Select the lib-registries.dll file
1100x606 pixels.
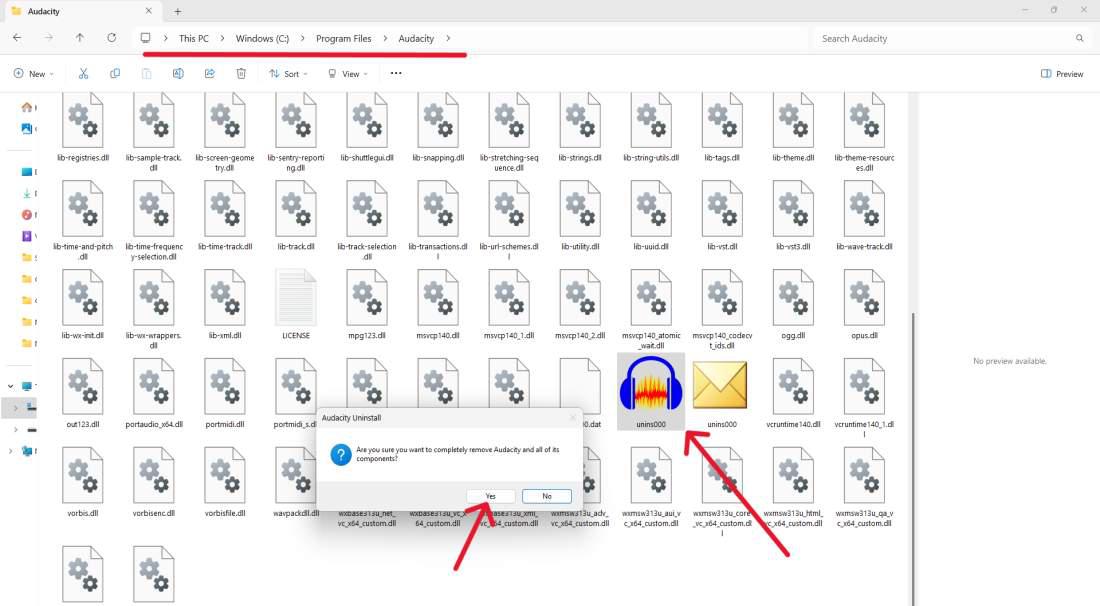83,128
